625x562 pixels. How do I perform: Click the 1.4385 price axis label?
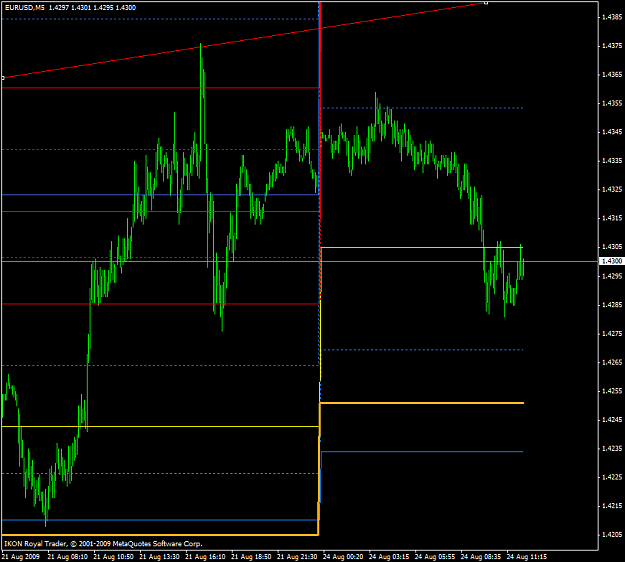point(612,17)
